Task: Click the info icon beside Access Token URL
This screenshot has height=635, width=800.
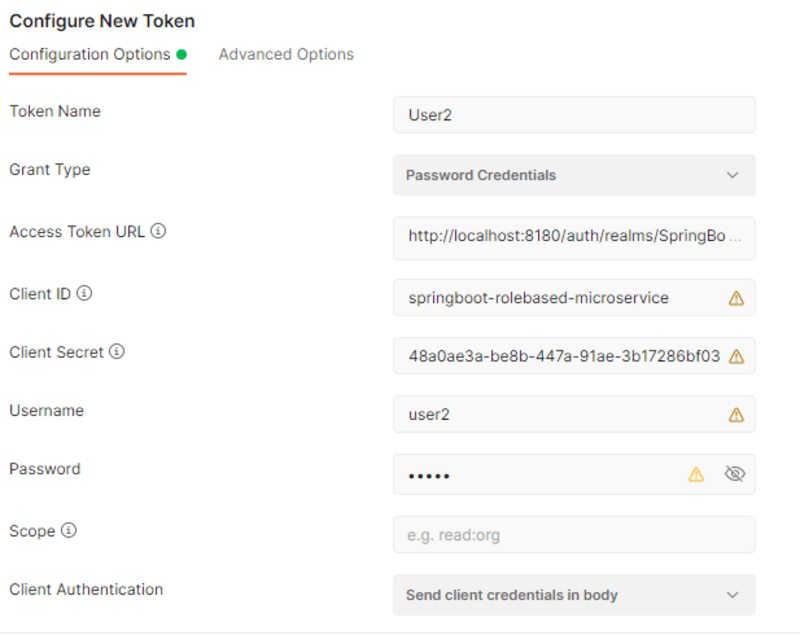Action: 158,231
